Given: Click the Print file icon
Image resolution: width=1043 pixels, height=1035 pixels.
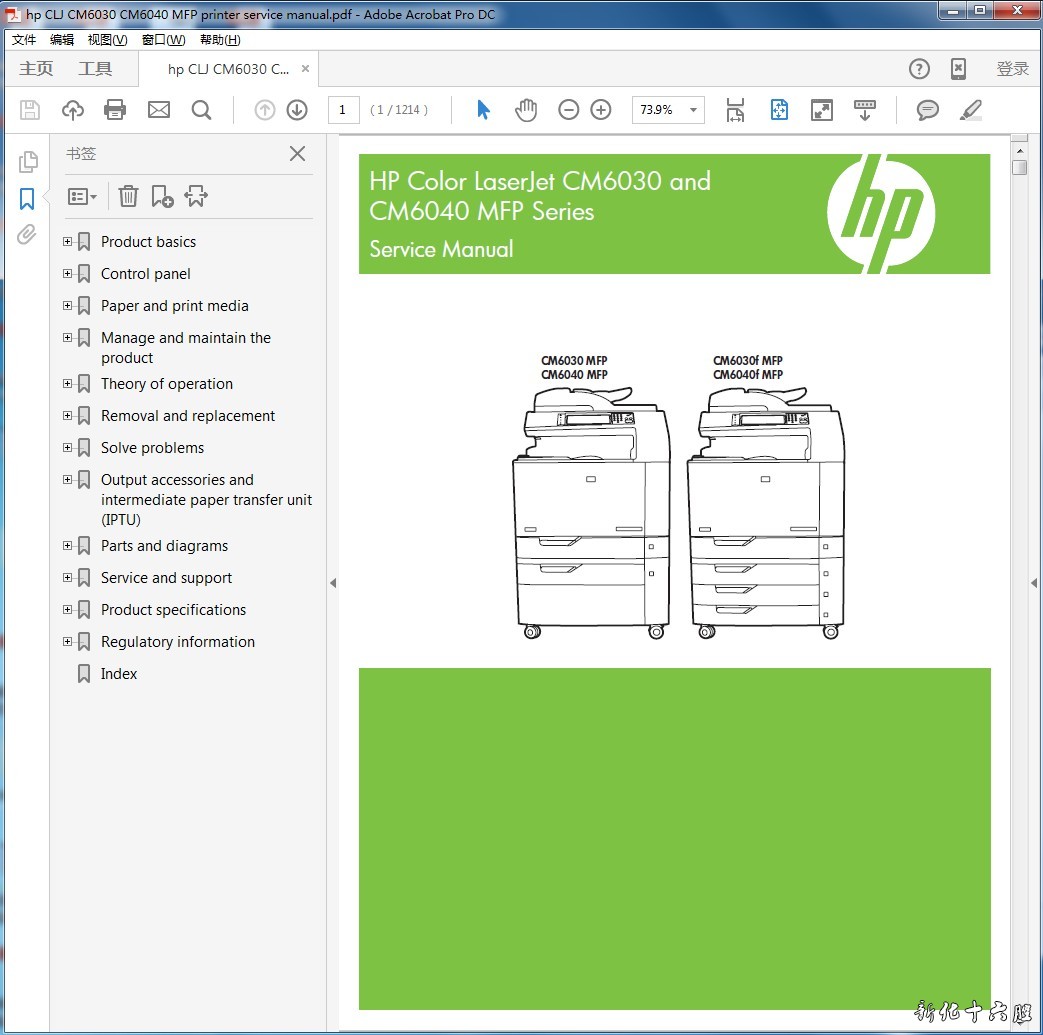Looking at the screenshot, I should pyautogui.click(x=115, y=110).
